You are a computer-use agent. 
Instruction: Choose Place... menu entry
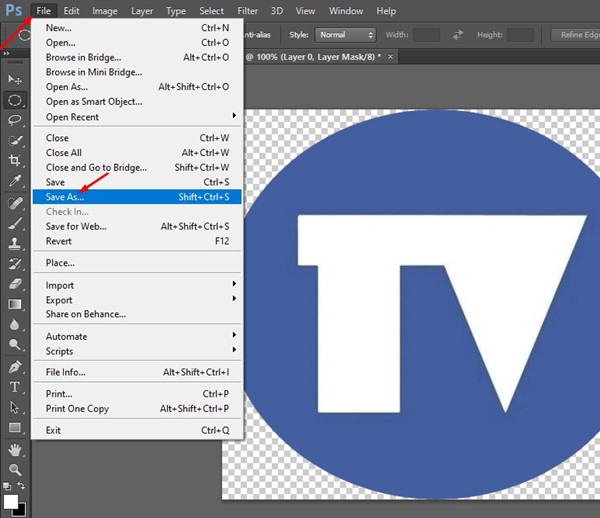click(x=137, y=263)
